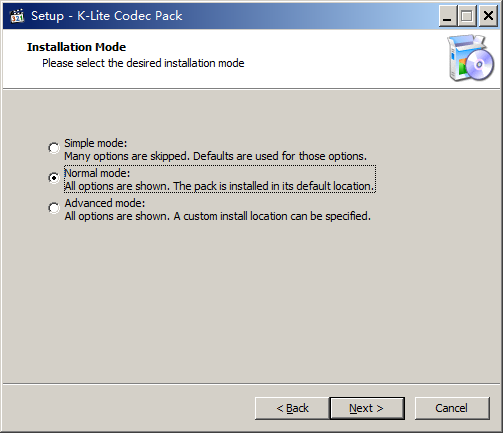Select the Normal mode radio button
This screenshot has height=433, width=503.
click(54, 178)
